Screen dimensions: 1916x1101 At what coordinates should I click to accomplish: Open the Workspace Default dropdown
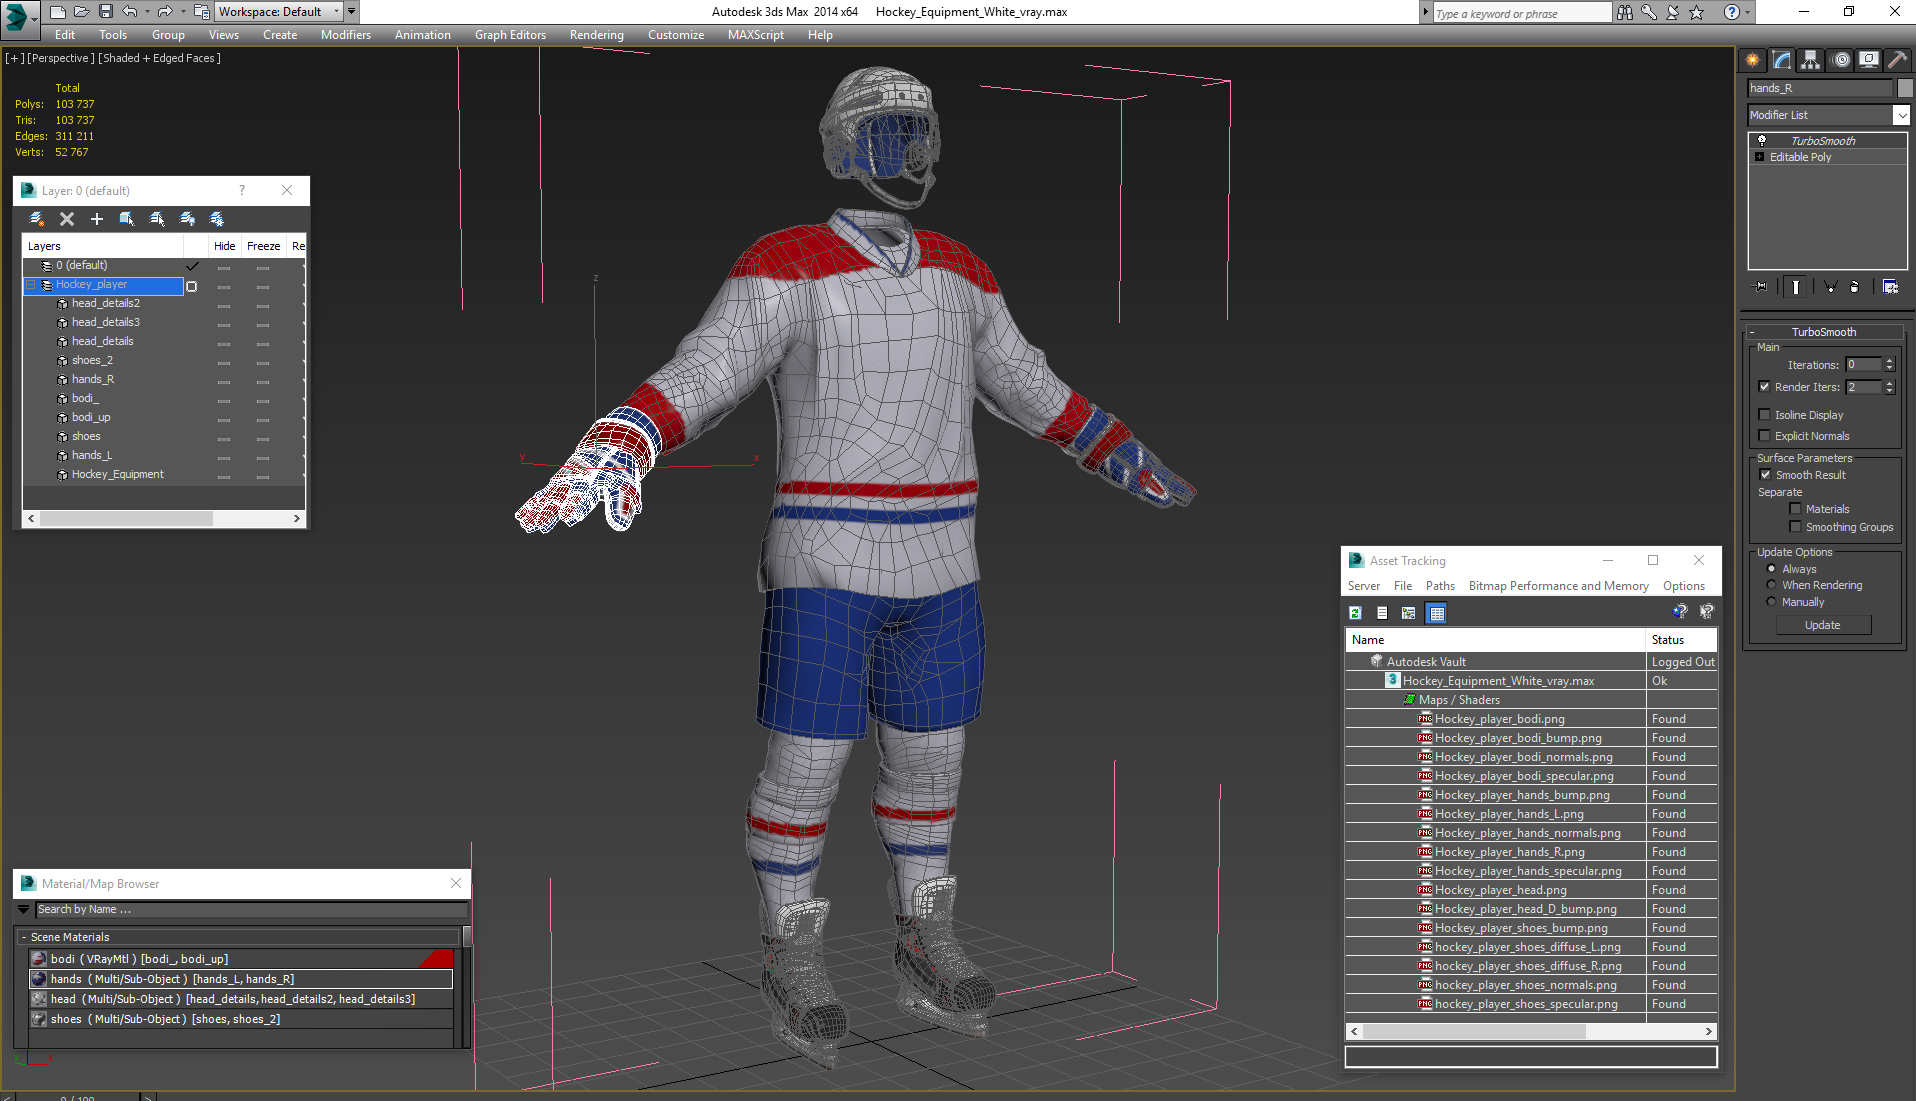278,12
